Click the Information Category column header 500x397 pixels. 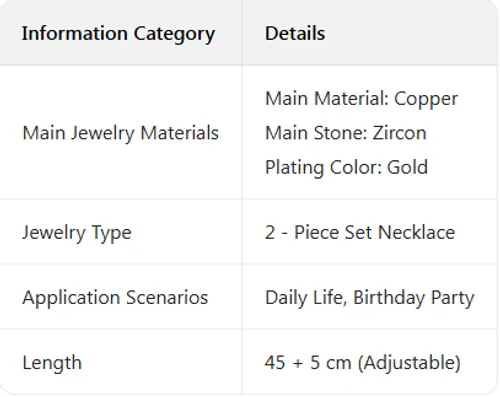pyautogui.click(x=118, y=34)
